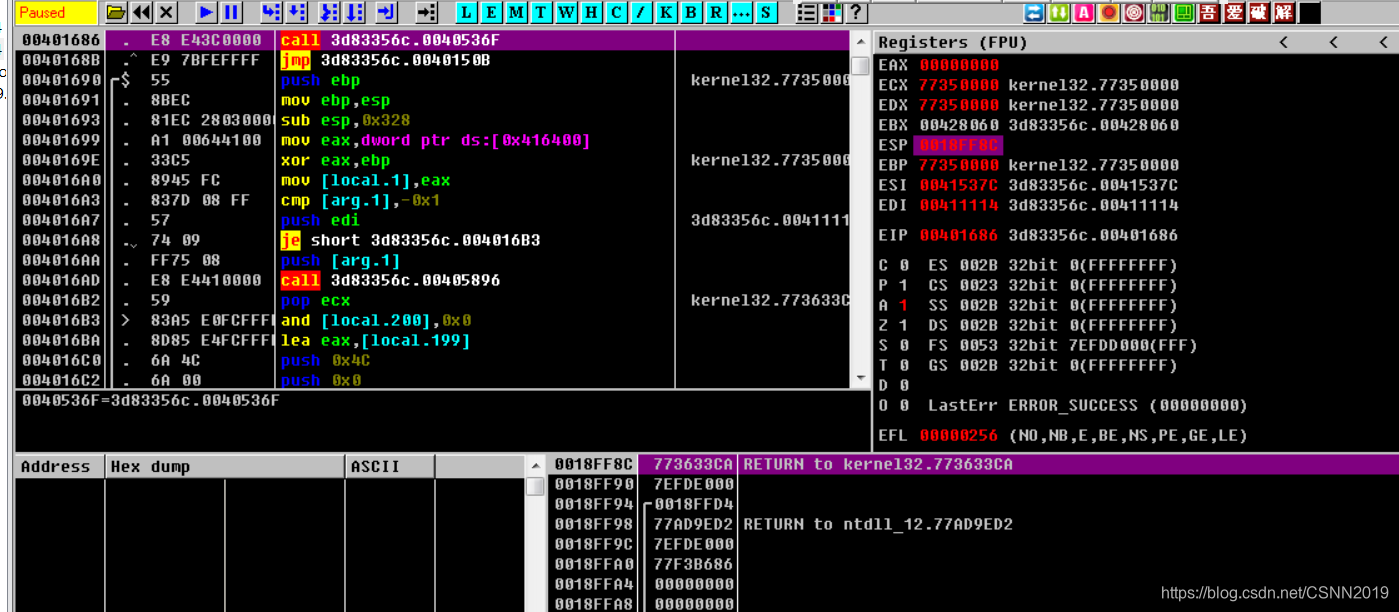Viewport: 1399px width, 612px height.
Task: Click the right arrow in Registers header
Action: (x=1384, y=42)
